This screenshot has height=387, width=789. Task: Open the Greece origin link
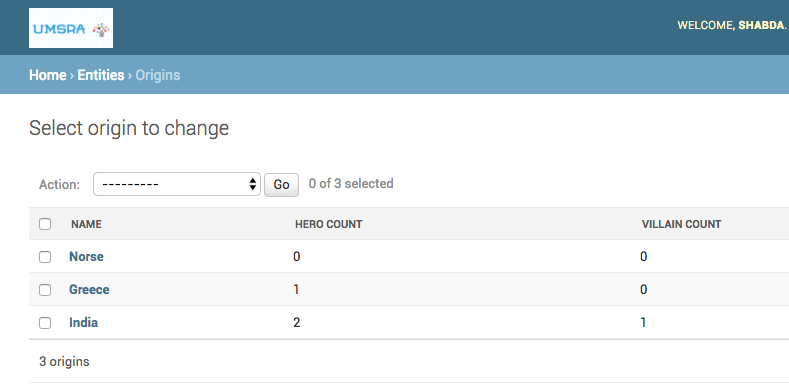89,289
